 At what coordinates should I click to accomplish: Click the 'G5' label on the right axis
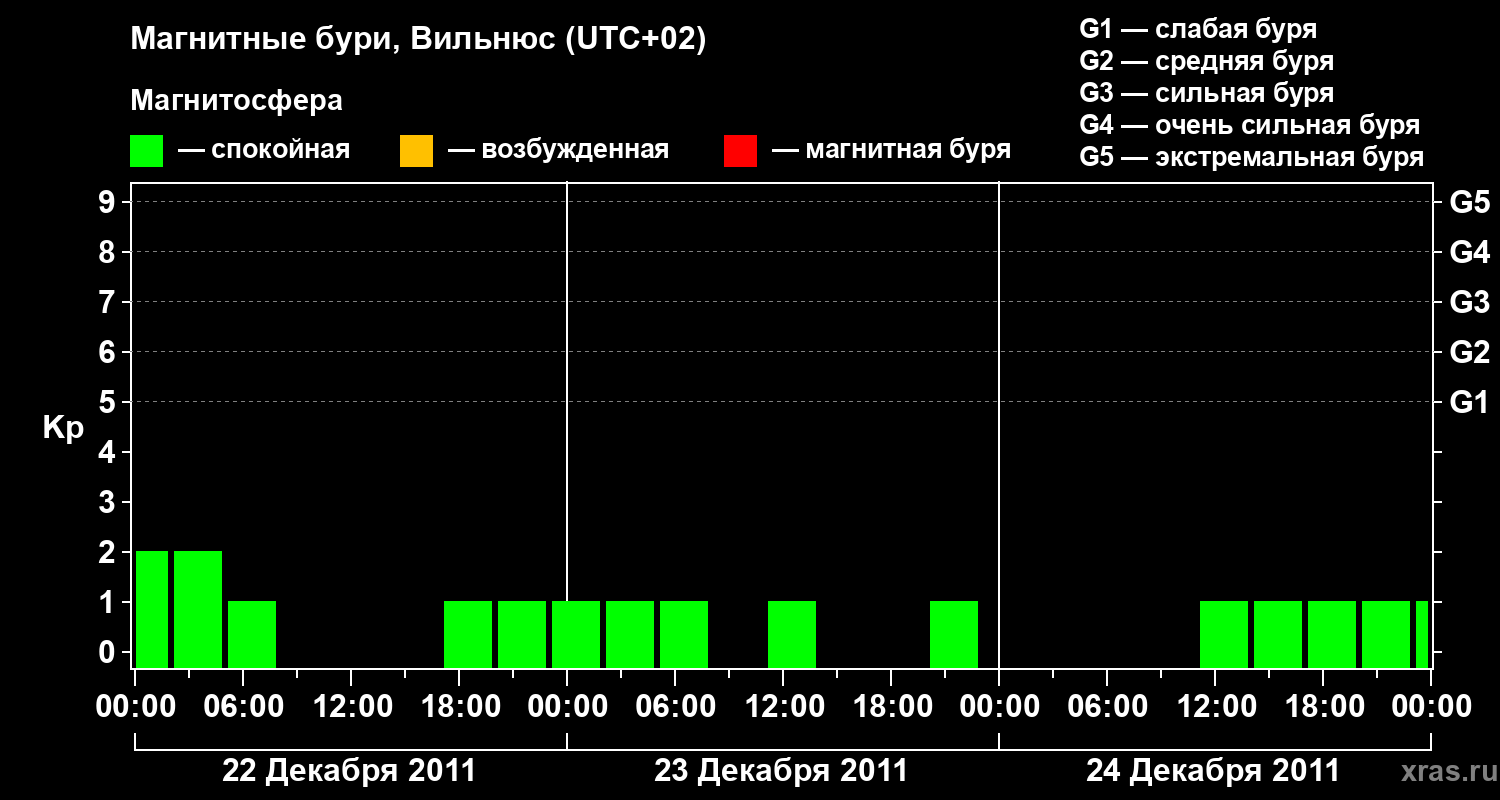pyautogui.click(x=1469, y=202)
